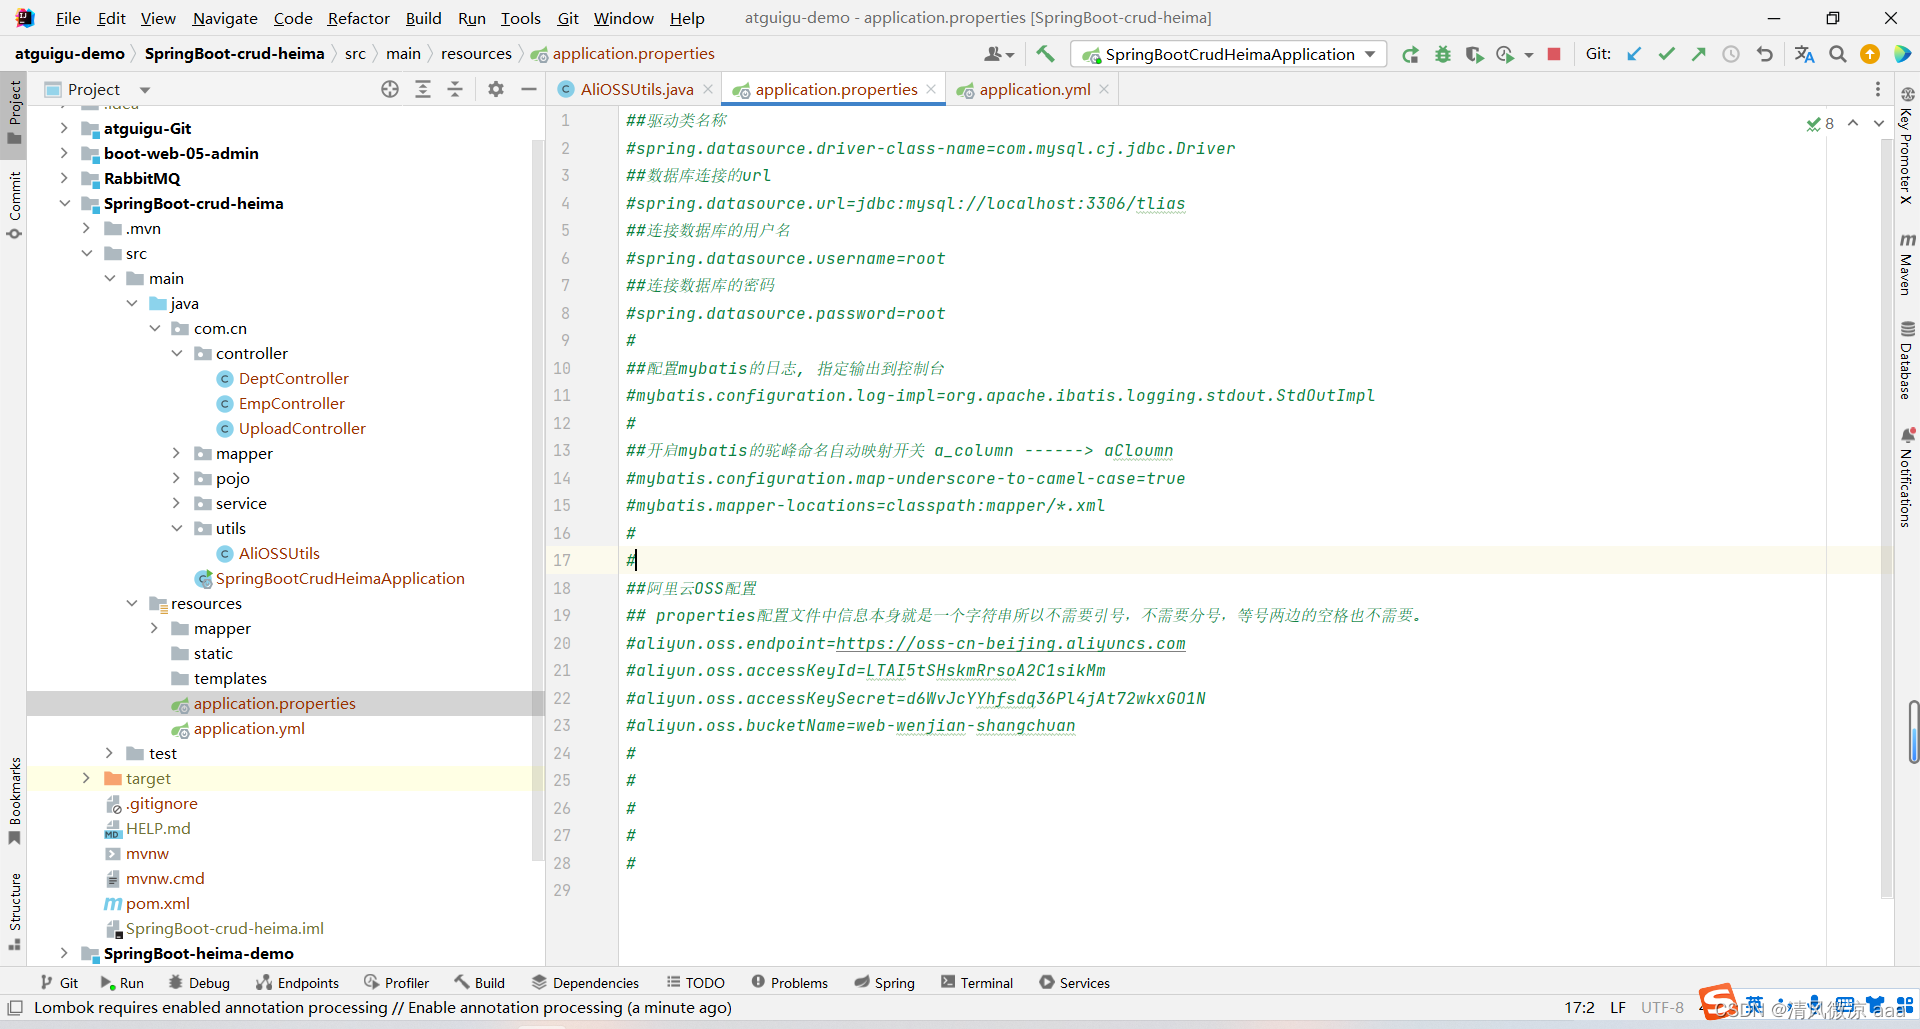This screenshot has height=1029, width=1920.
Task: Open the Endpoints tool window
Action: coord(297,983)
